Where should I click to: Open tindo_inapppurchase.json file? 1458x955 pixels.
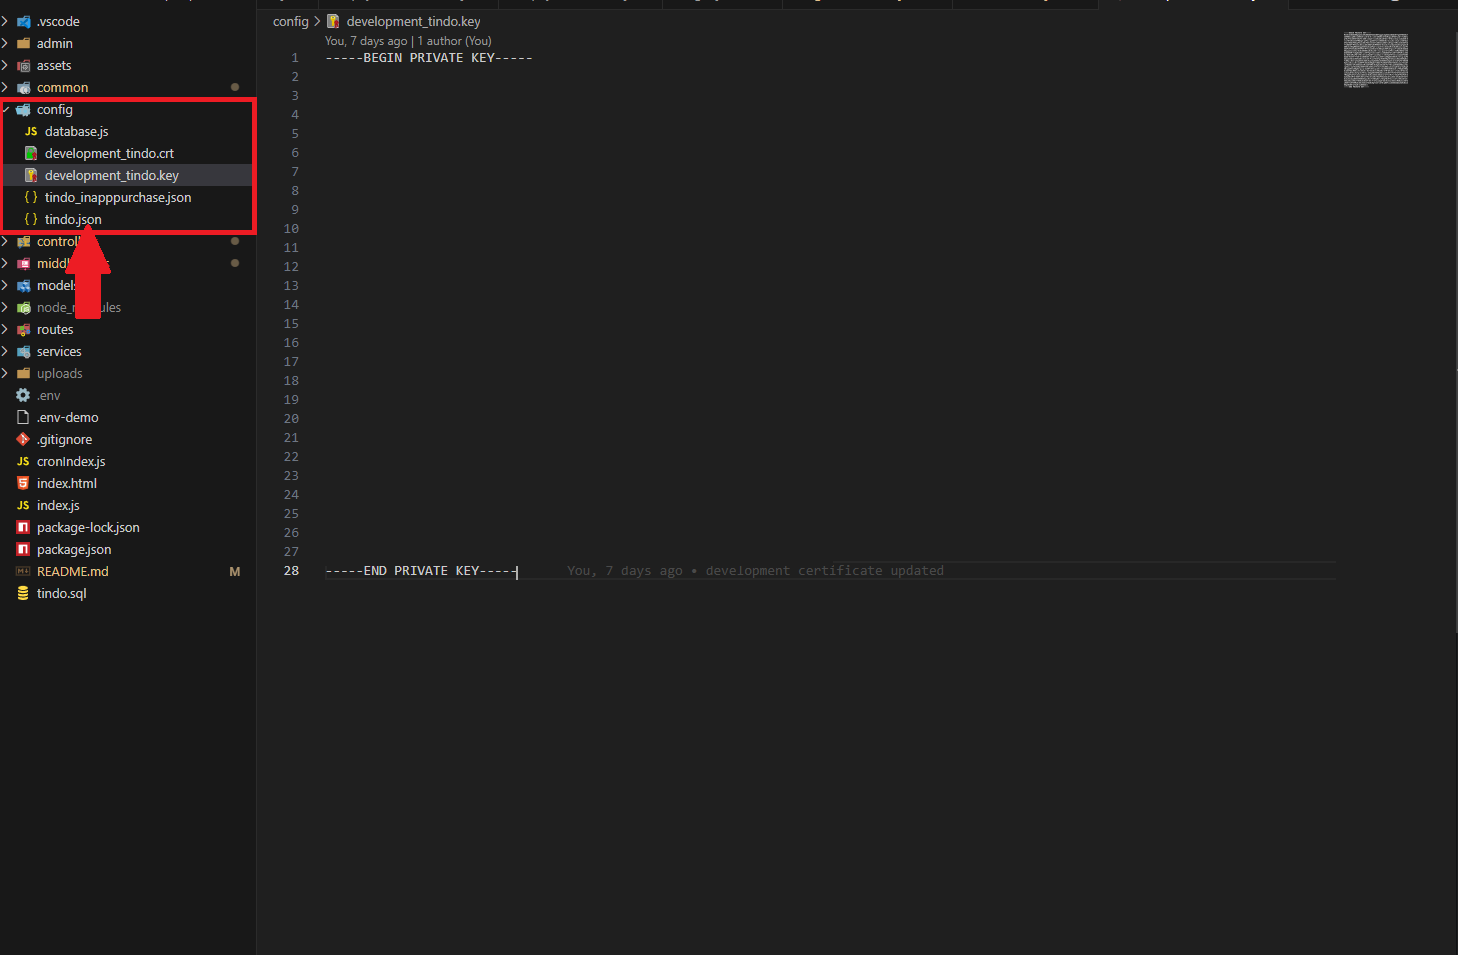tap(117, 198)
